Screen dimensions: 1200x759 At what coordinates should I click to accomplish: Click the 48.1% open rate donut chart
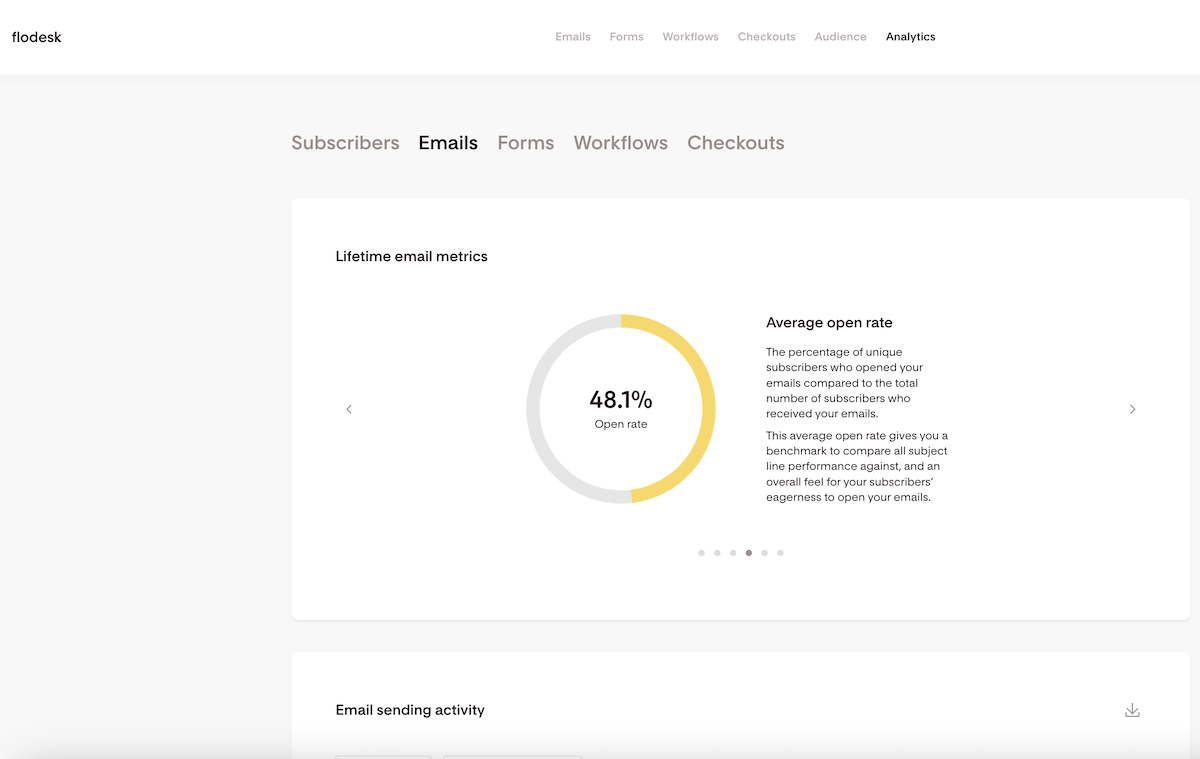[x=621, y=409]
